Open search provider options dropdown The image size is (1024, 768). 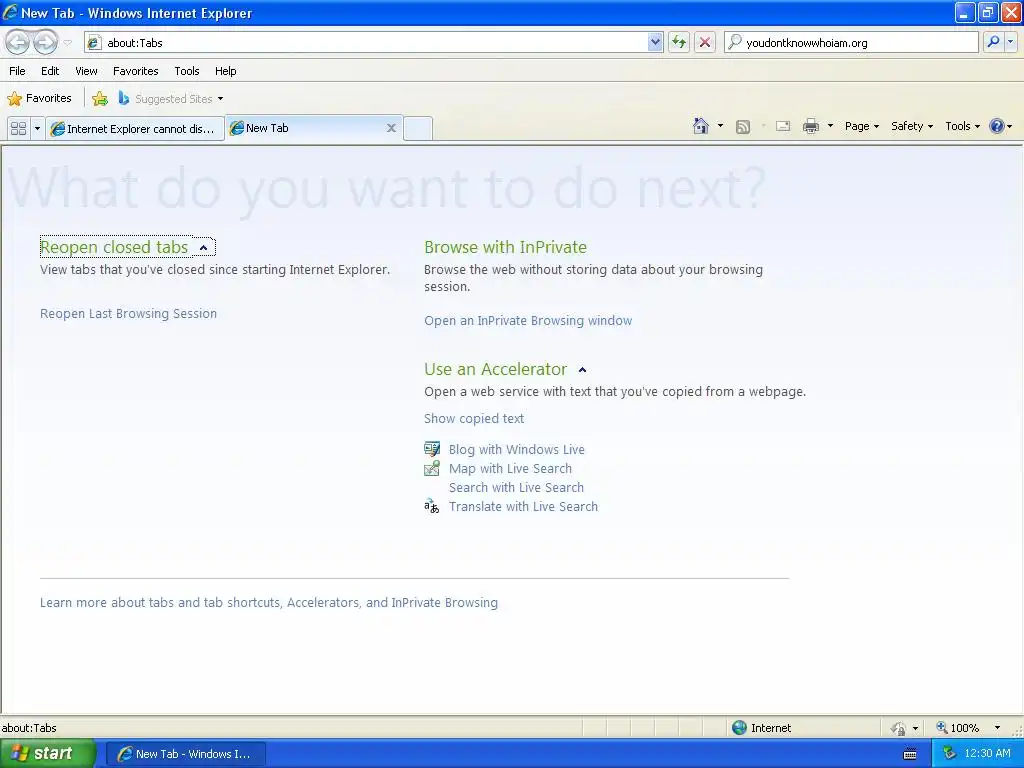[1010, 42]
